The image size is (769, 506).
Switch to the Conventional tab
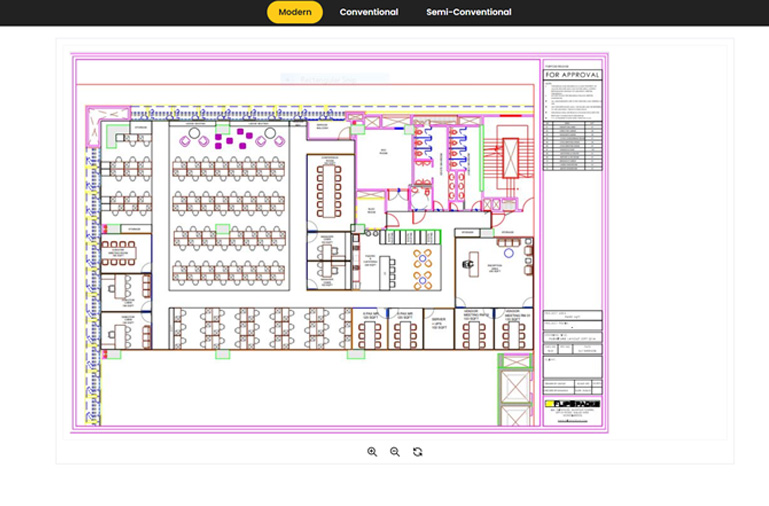[x=369, y=12]
